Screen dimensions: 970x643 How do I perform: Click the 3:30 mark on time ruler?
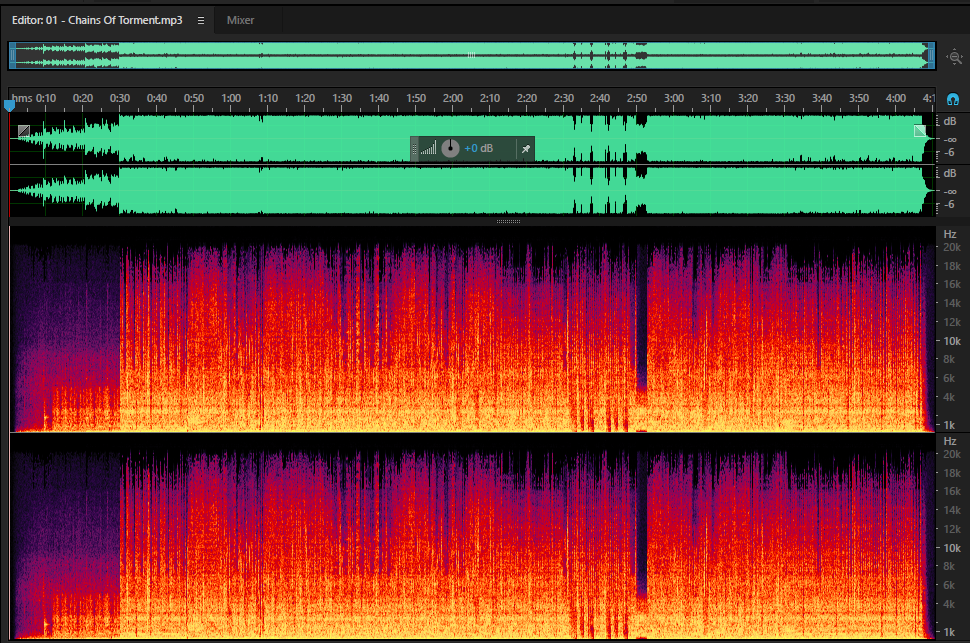click(x=785, y=98)
